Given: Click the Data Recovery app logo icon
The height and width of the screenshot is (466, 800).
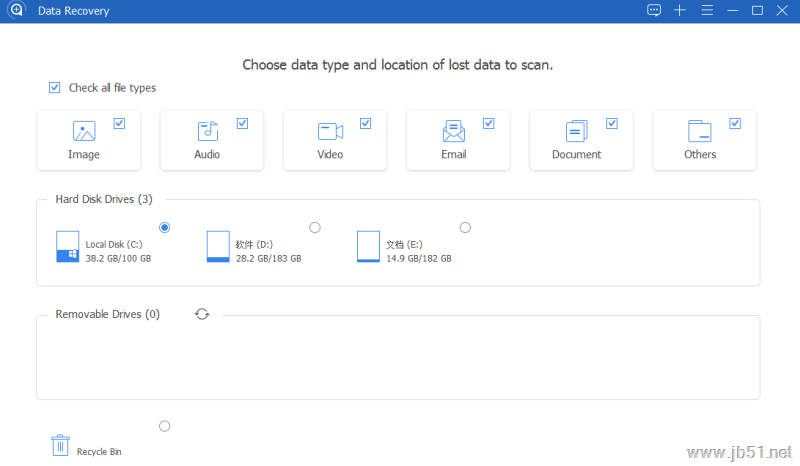Looking at the screenshot, I should click(16, 10).
